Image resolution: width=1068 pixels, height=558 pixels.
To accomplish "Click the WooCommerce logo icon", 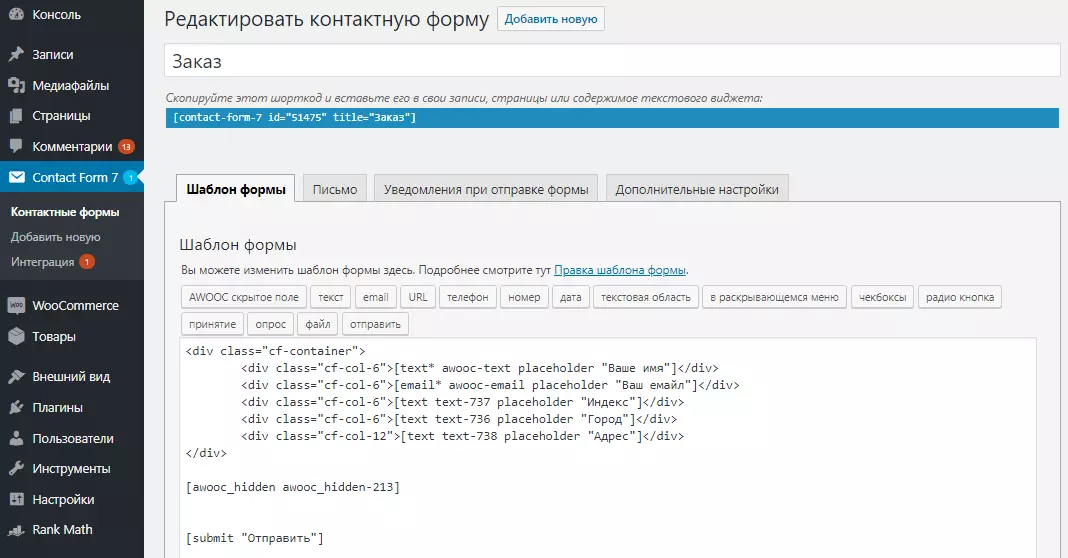I will (x=16, y=305).
